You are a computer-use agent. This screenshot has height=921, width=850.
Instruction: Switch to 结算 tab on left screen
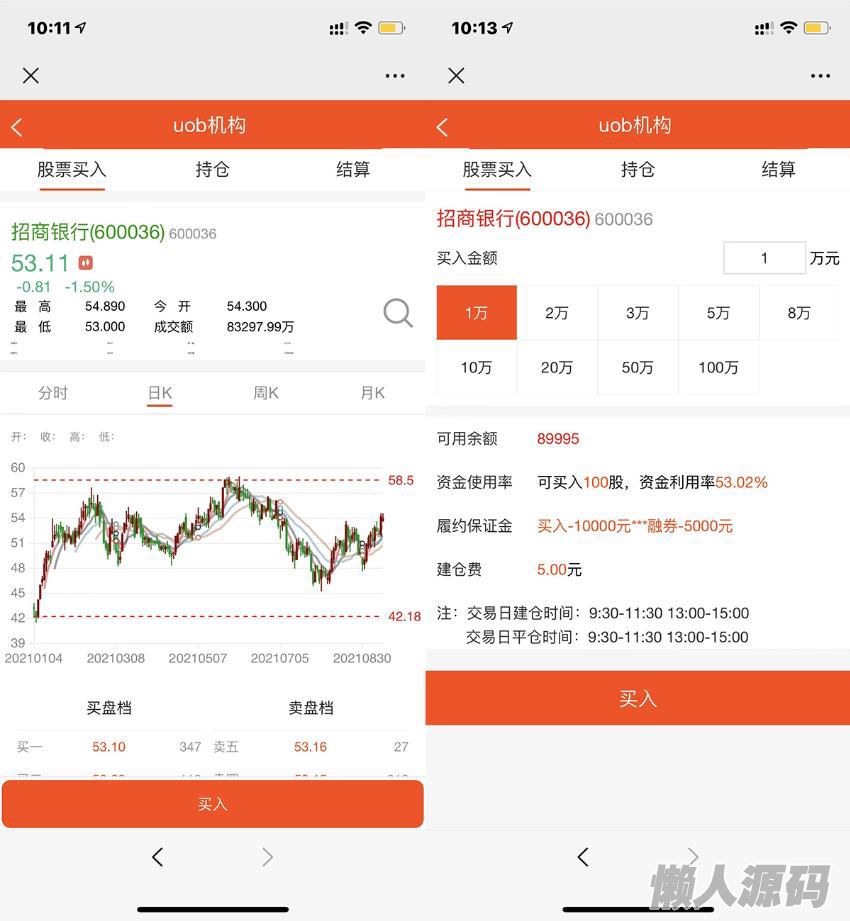coord(353,170)
